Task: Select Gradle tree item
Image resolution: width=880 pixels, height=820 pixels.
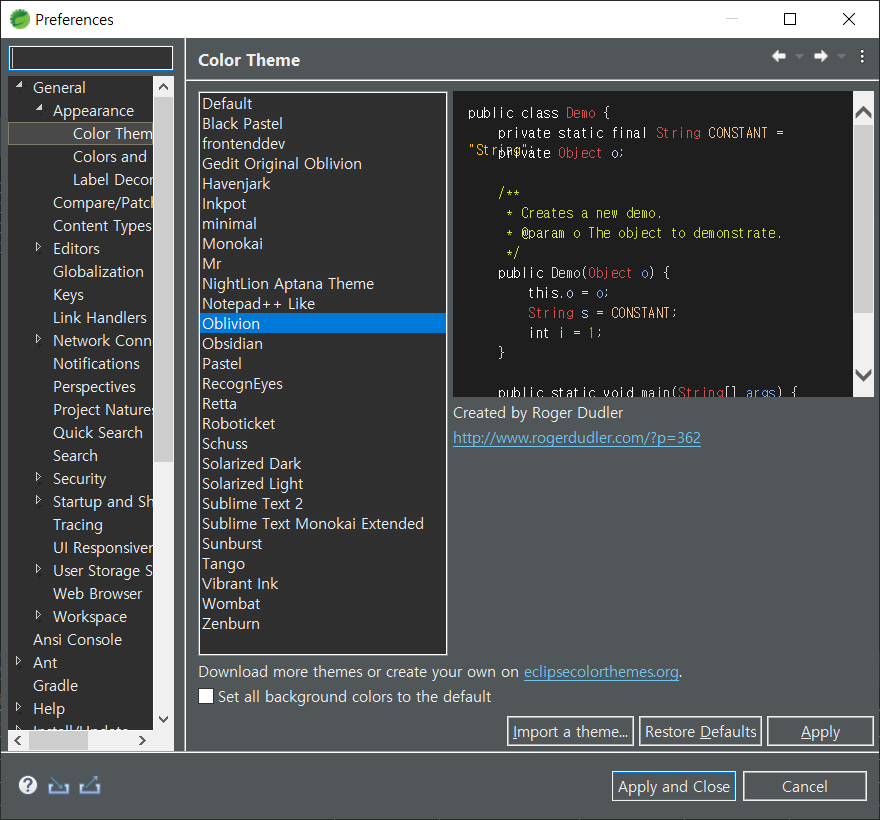Action: point(56,686)
